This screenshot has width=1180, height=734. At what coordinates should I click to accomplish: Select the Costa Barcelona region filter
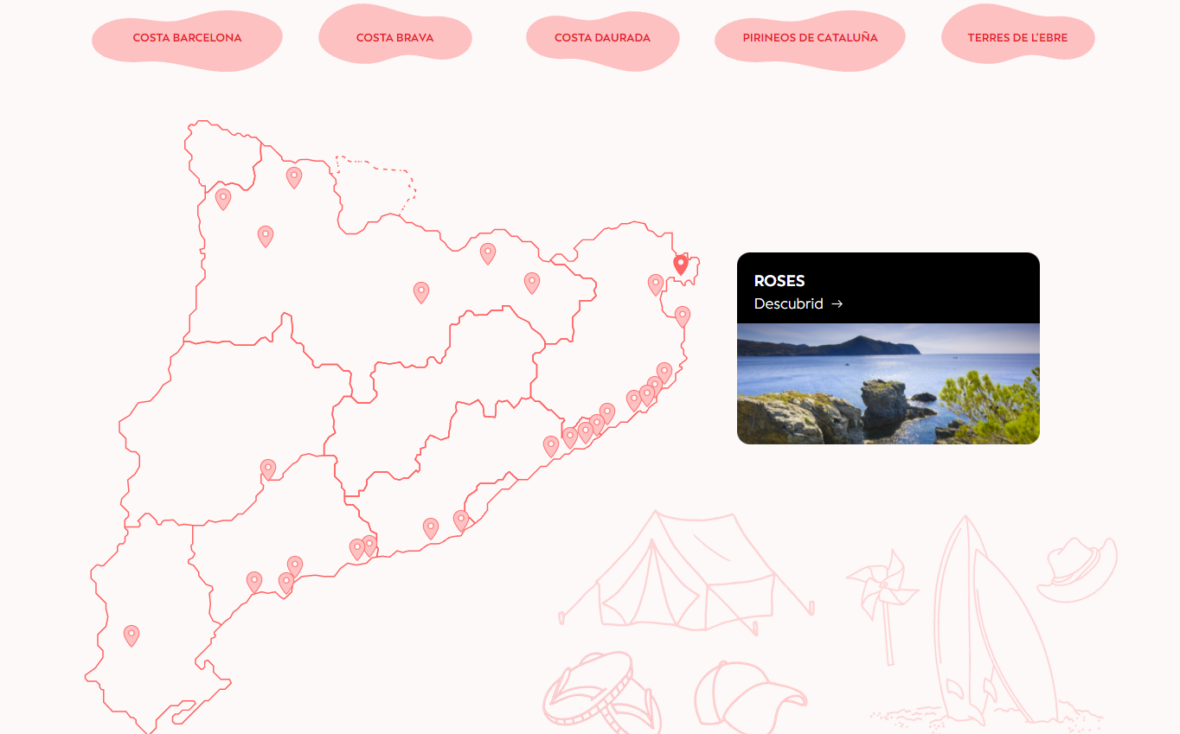187,38
